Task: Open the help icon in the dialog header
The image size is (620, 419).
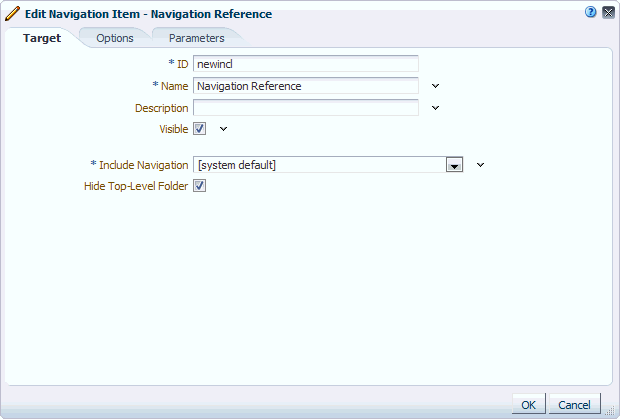Action: [590, 12]
